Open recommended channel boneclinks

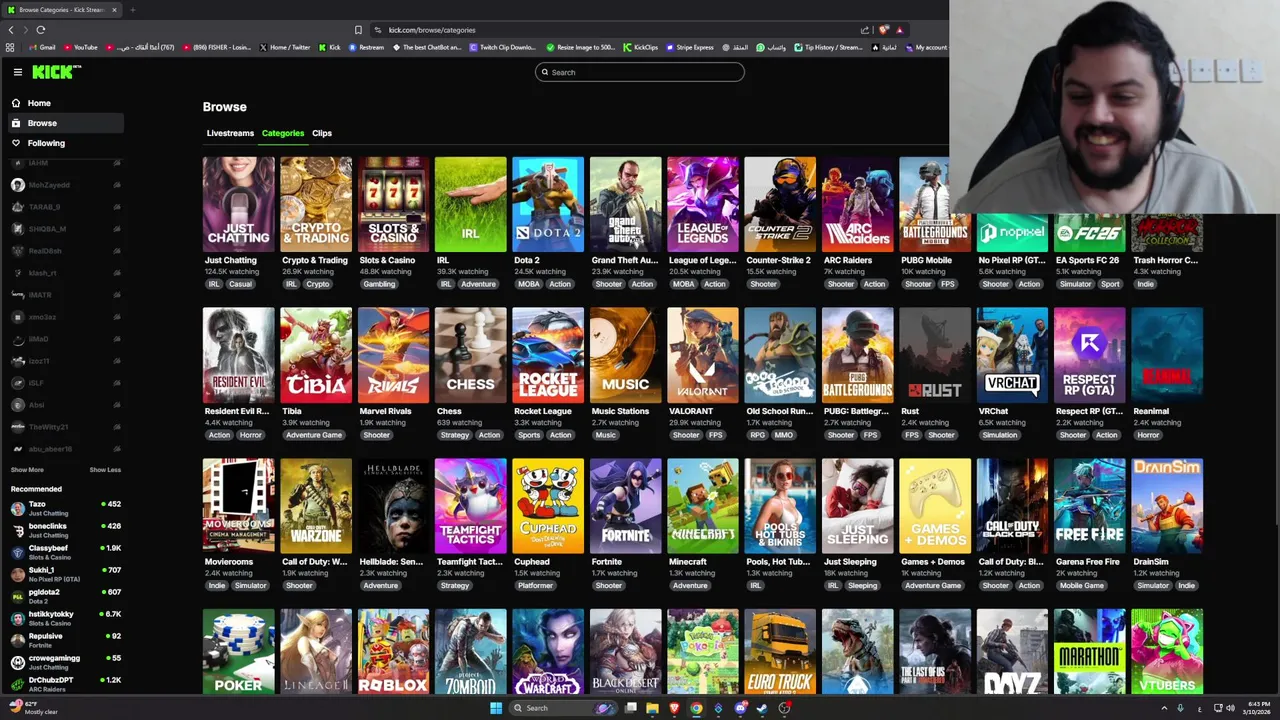[x=66, y=530]
